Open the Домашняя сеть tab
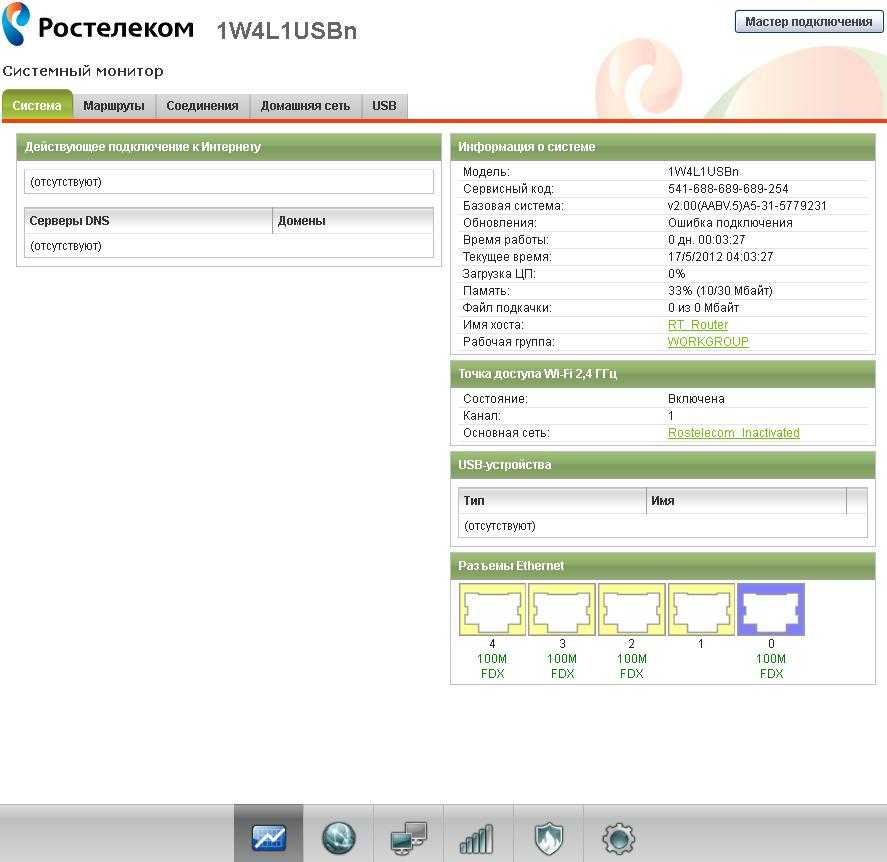Viewport: 887px width, 862px height. (x=305, y=105)
